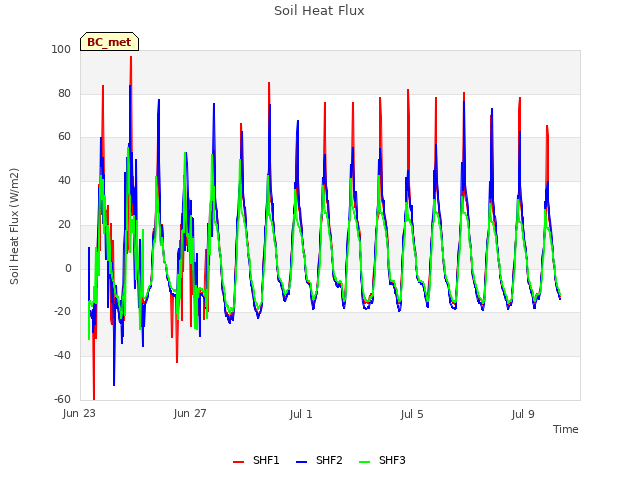
Task: Select the Soil Heat Flux chart title
Action: (x=319, y=11)
